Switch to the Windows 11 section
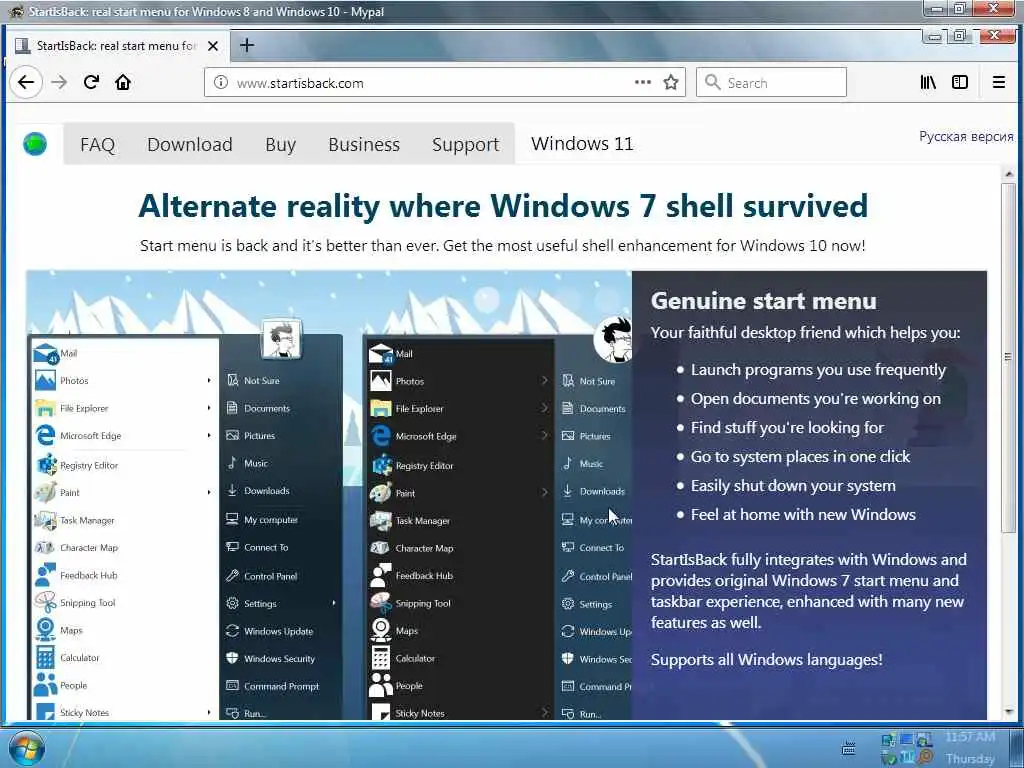Screen dimensions: 1024x768 click(582, 144)
